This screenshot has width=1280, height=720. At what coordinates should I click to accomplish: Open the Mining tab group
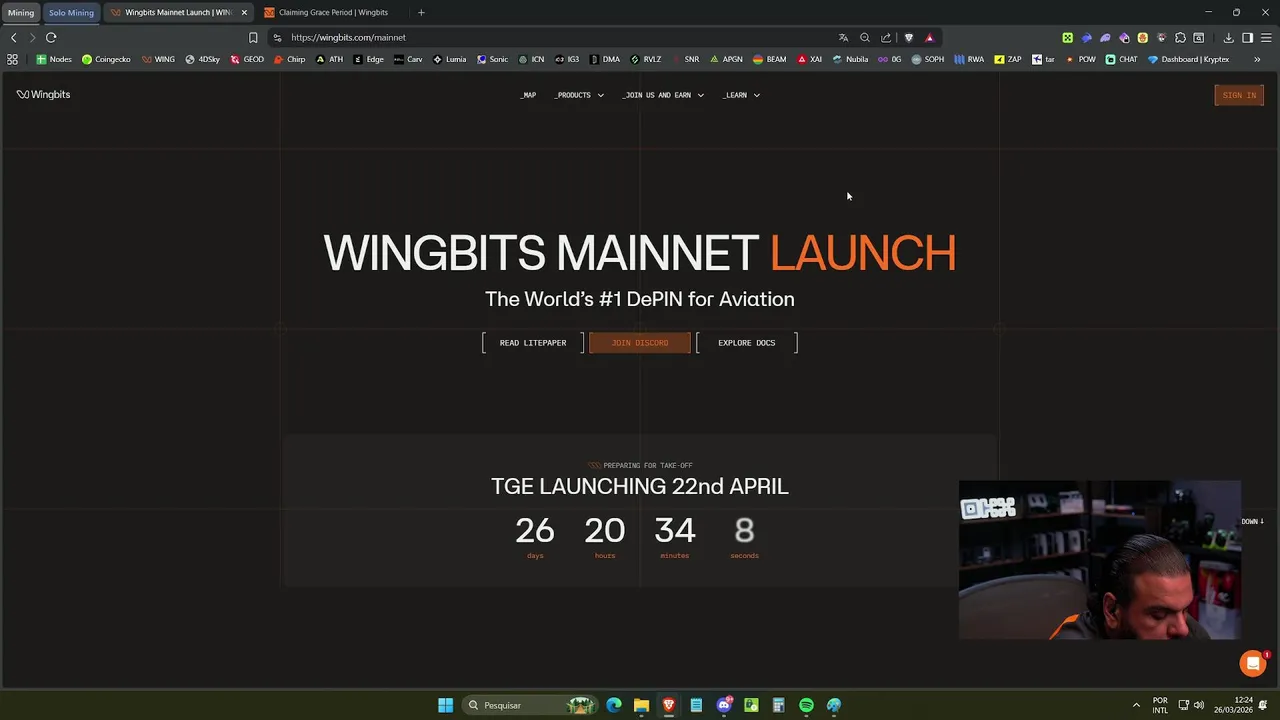point(21,12)
